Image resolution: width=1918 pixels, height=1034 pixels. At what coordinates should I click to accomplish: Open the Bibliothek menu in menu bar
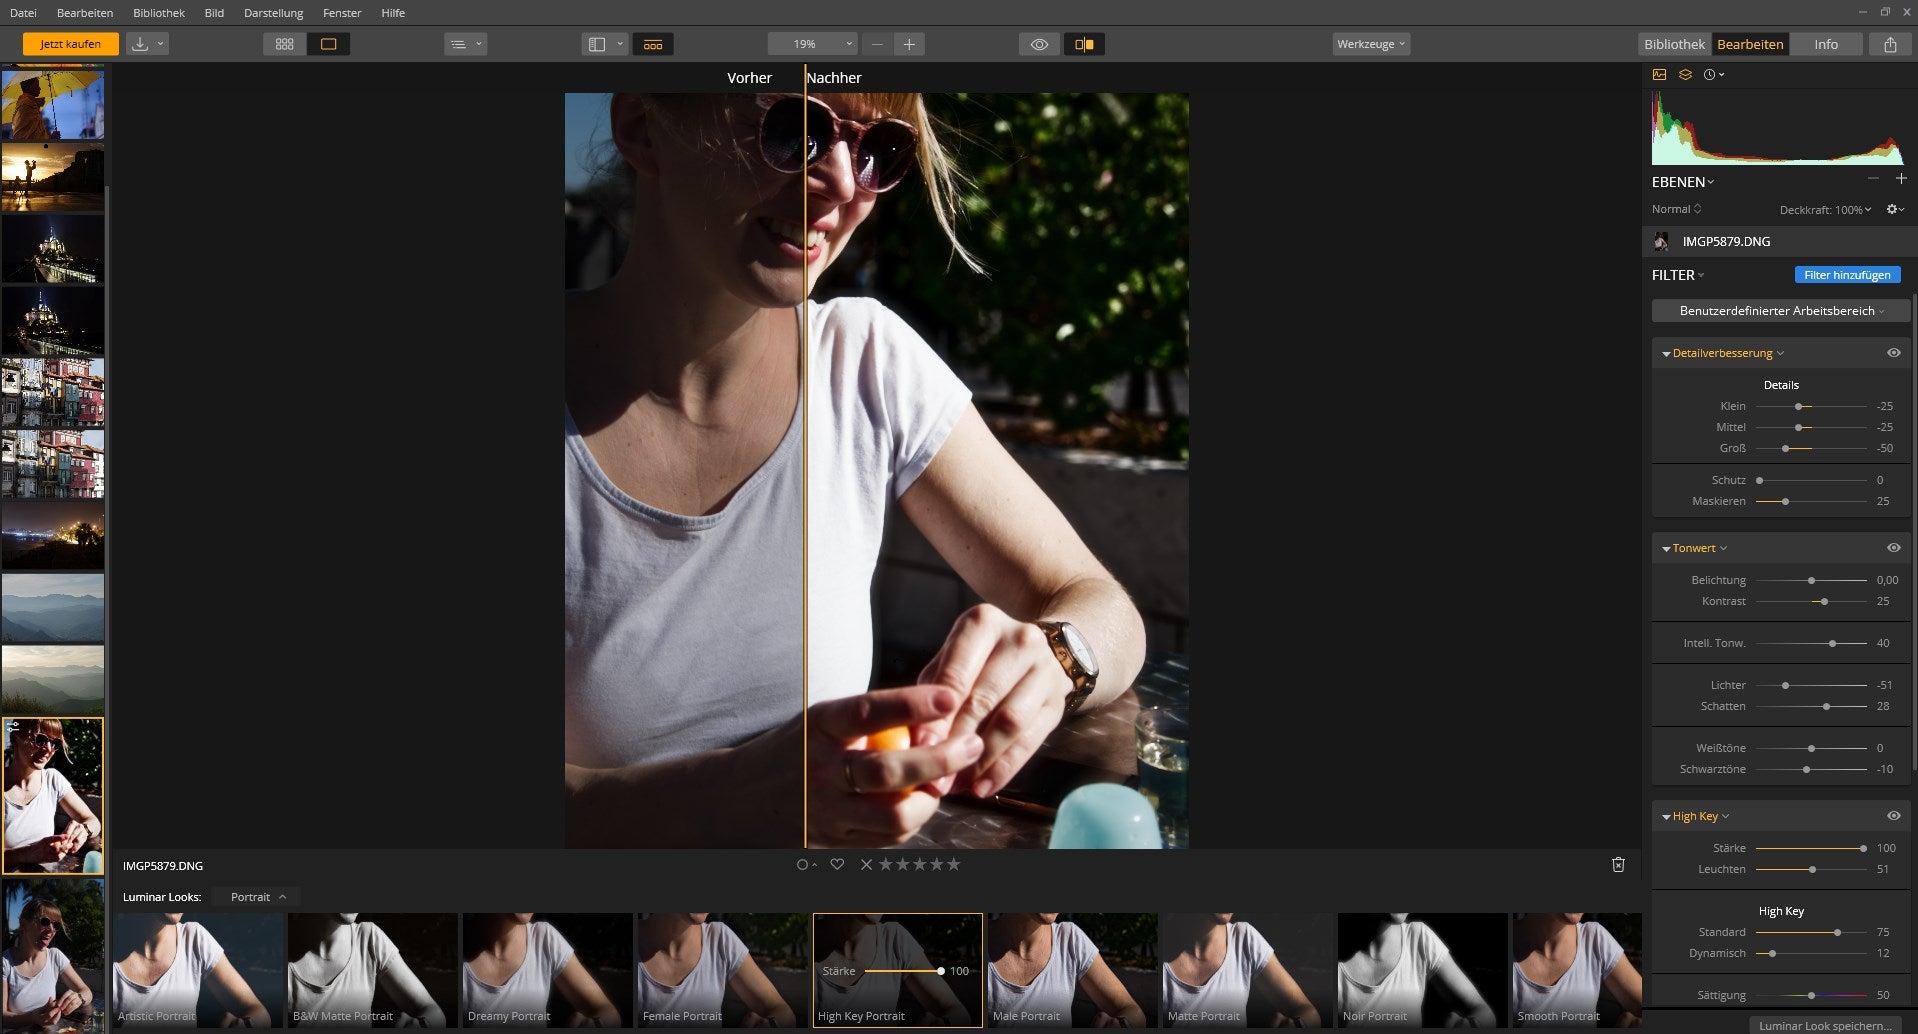coord(159,13)
